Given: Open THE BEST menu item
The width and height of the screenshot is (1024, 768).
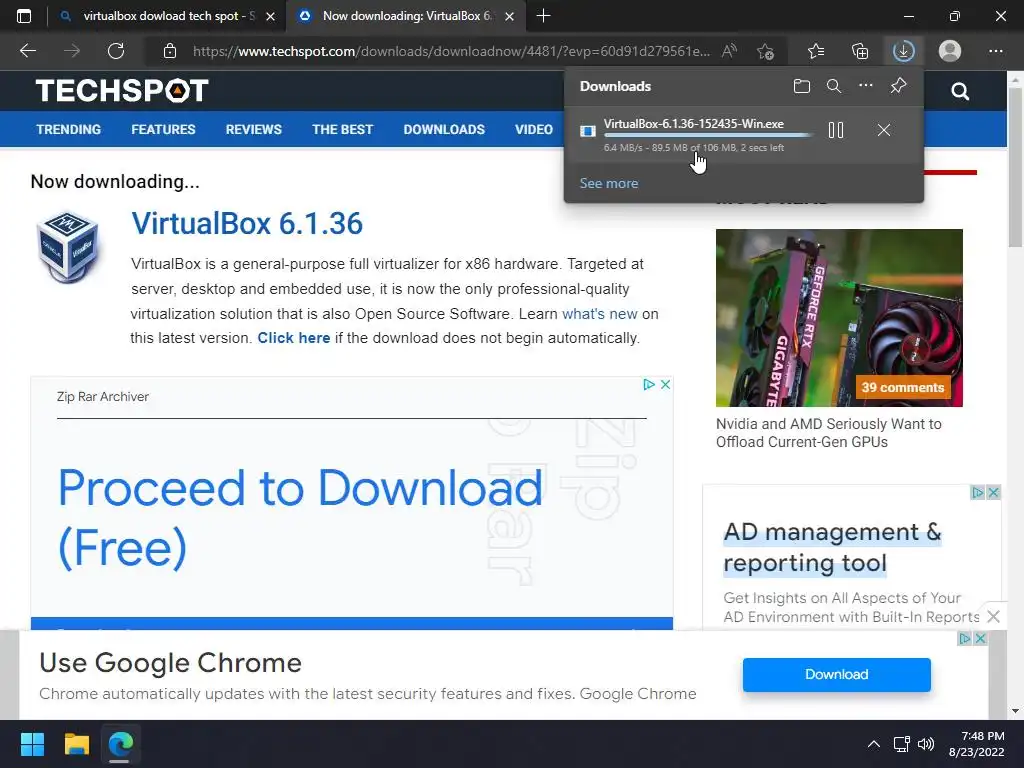Looking at the screenshot, I should pyautogui.click(x=342, y=129).
